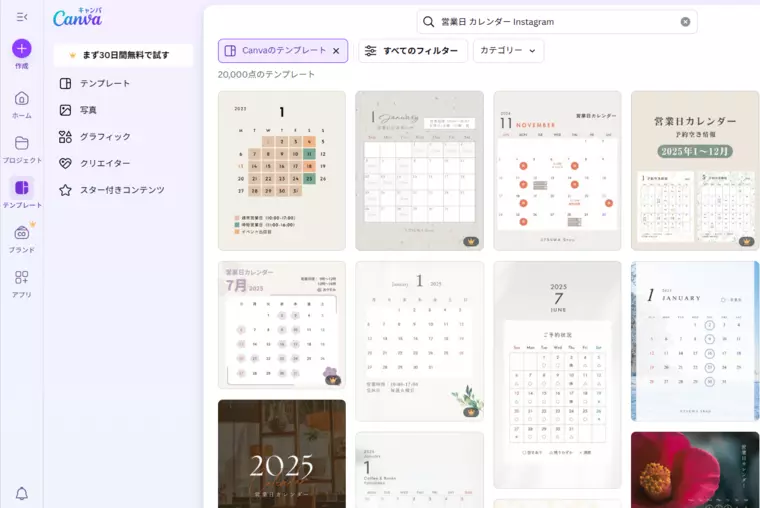Viewport: 760px width, 508px height.
Task: Collapse the sidebar menu icon
Action: (x=22, y=17)
